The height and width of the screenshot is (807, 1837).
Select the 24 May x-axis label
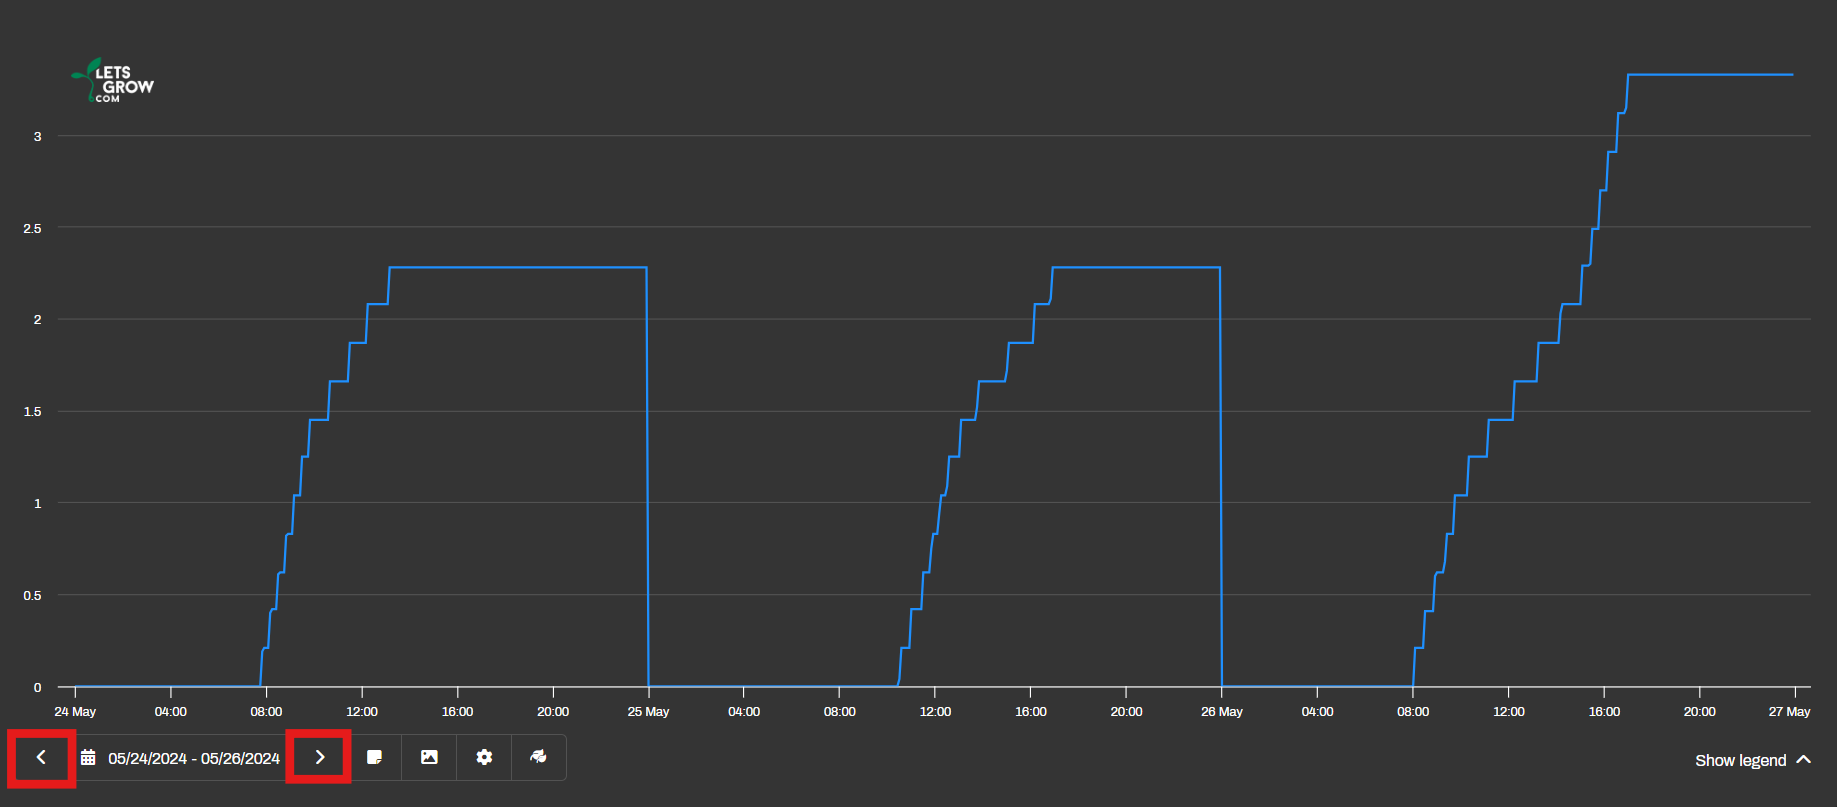pos(75,712)
